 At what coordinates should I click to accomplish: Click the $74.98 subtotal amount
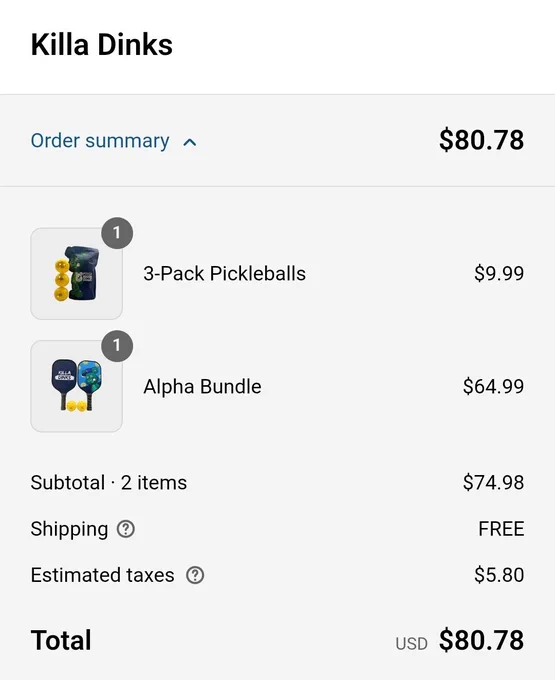point(493,483)
